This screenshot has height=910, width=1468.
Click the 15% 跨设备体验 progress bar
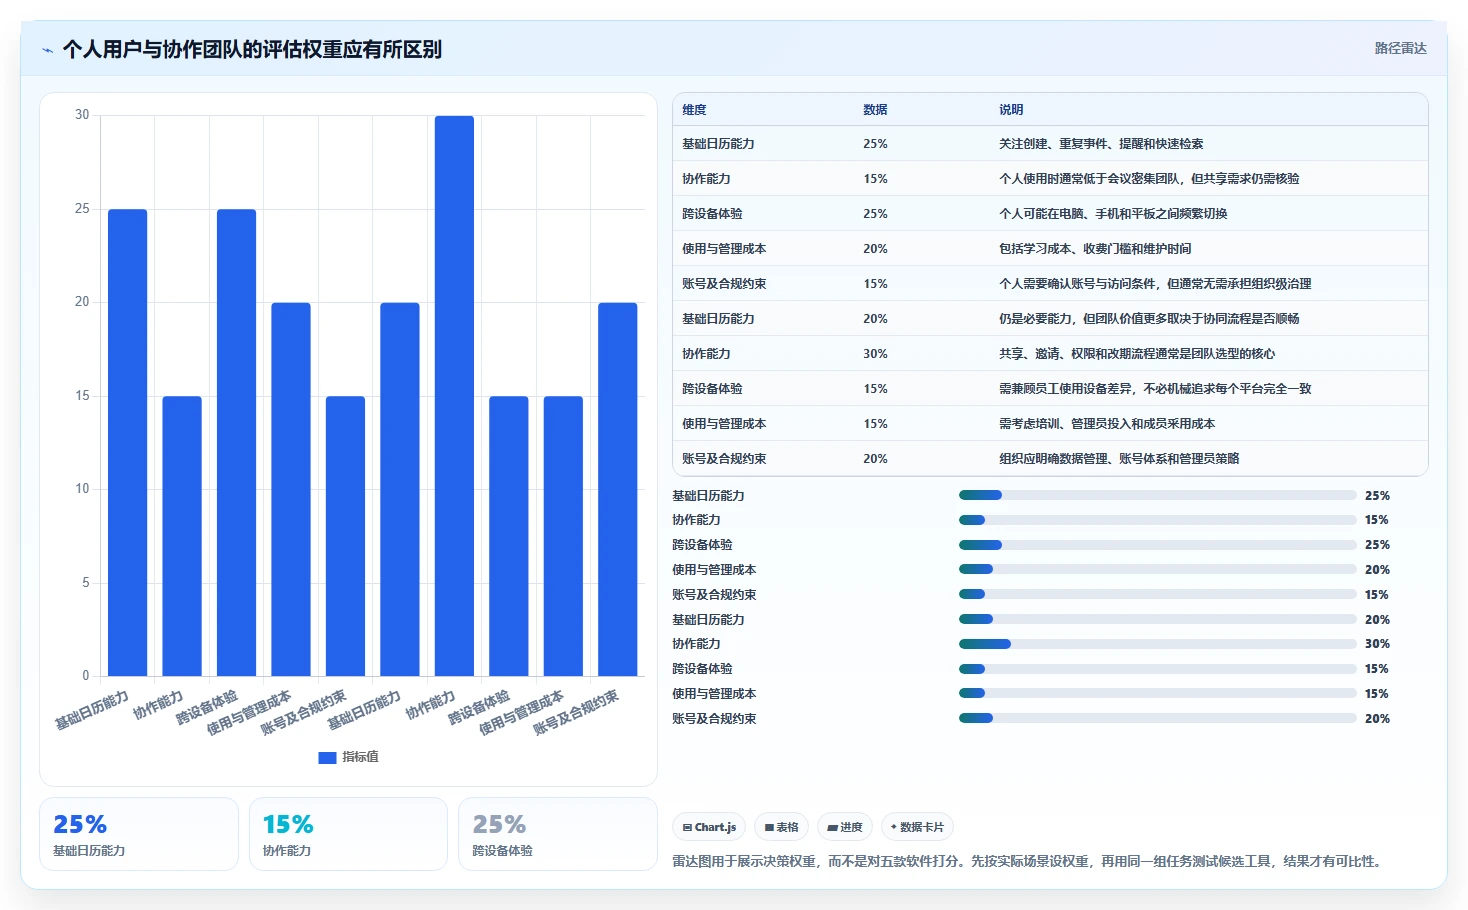[x=1157, y=669]
